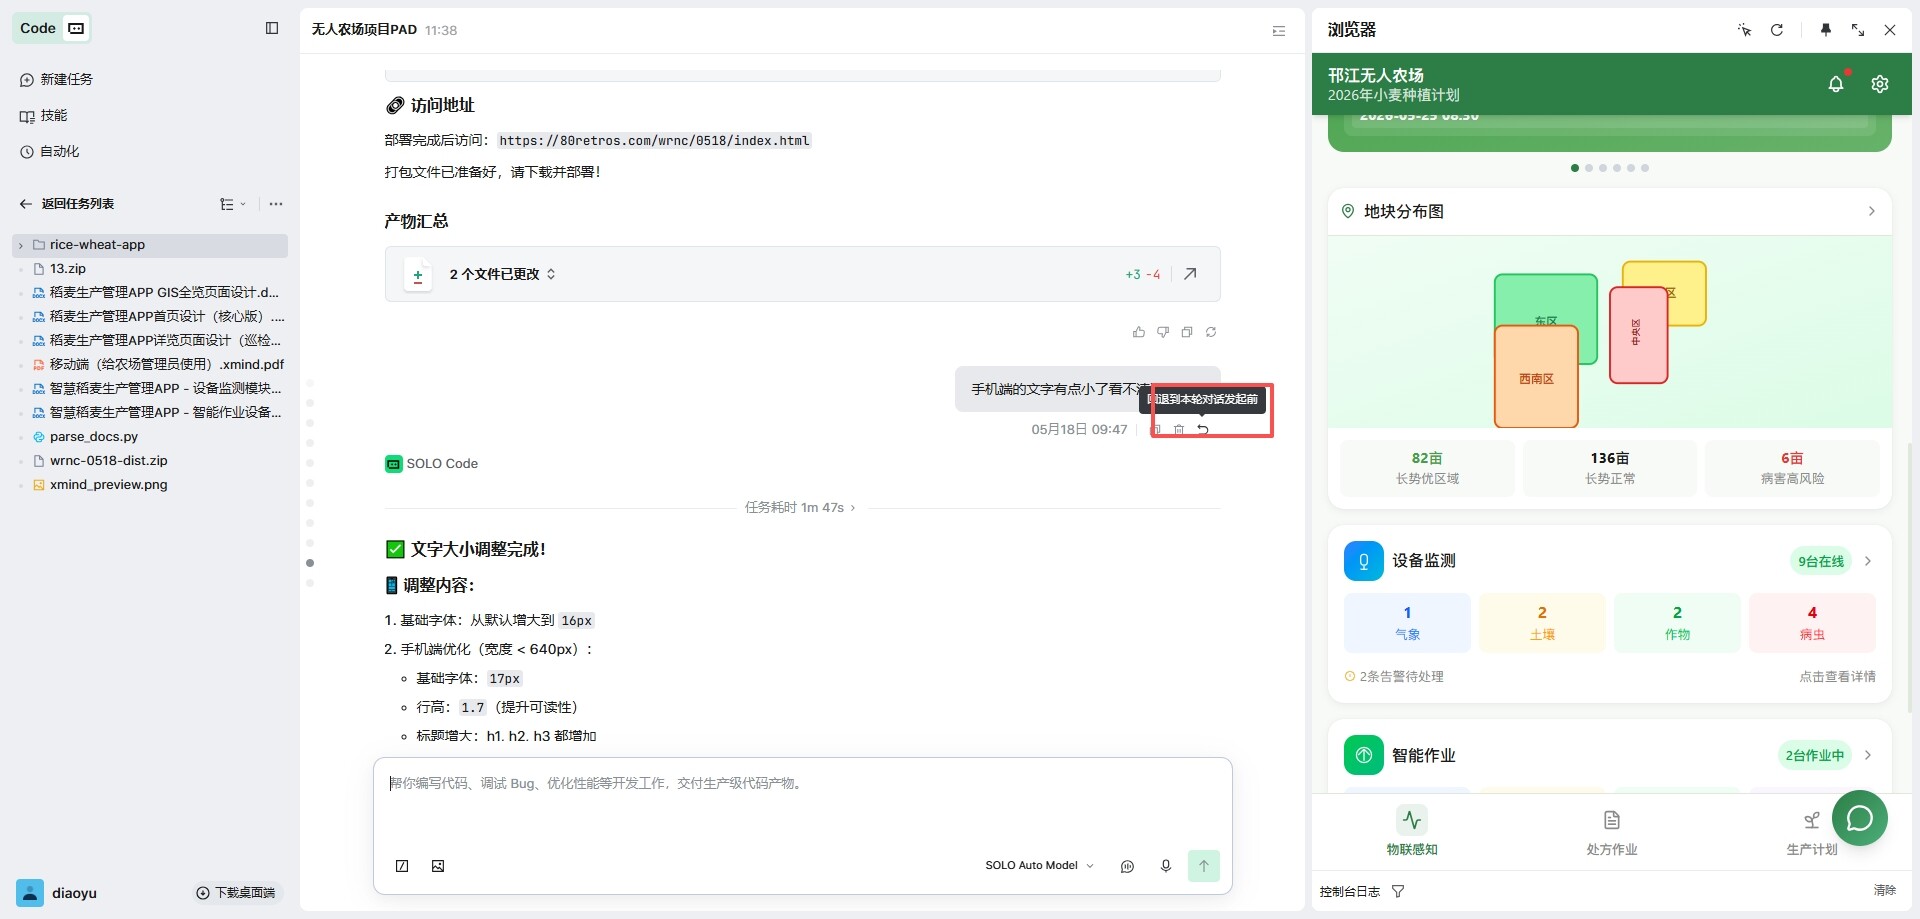Expand the 任务耗时 1m 47s details

[x=800, y=508]
